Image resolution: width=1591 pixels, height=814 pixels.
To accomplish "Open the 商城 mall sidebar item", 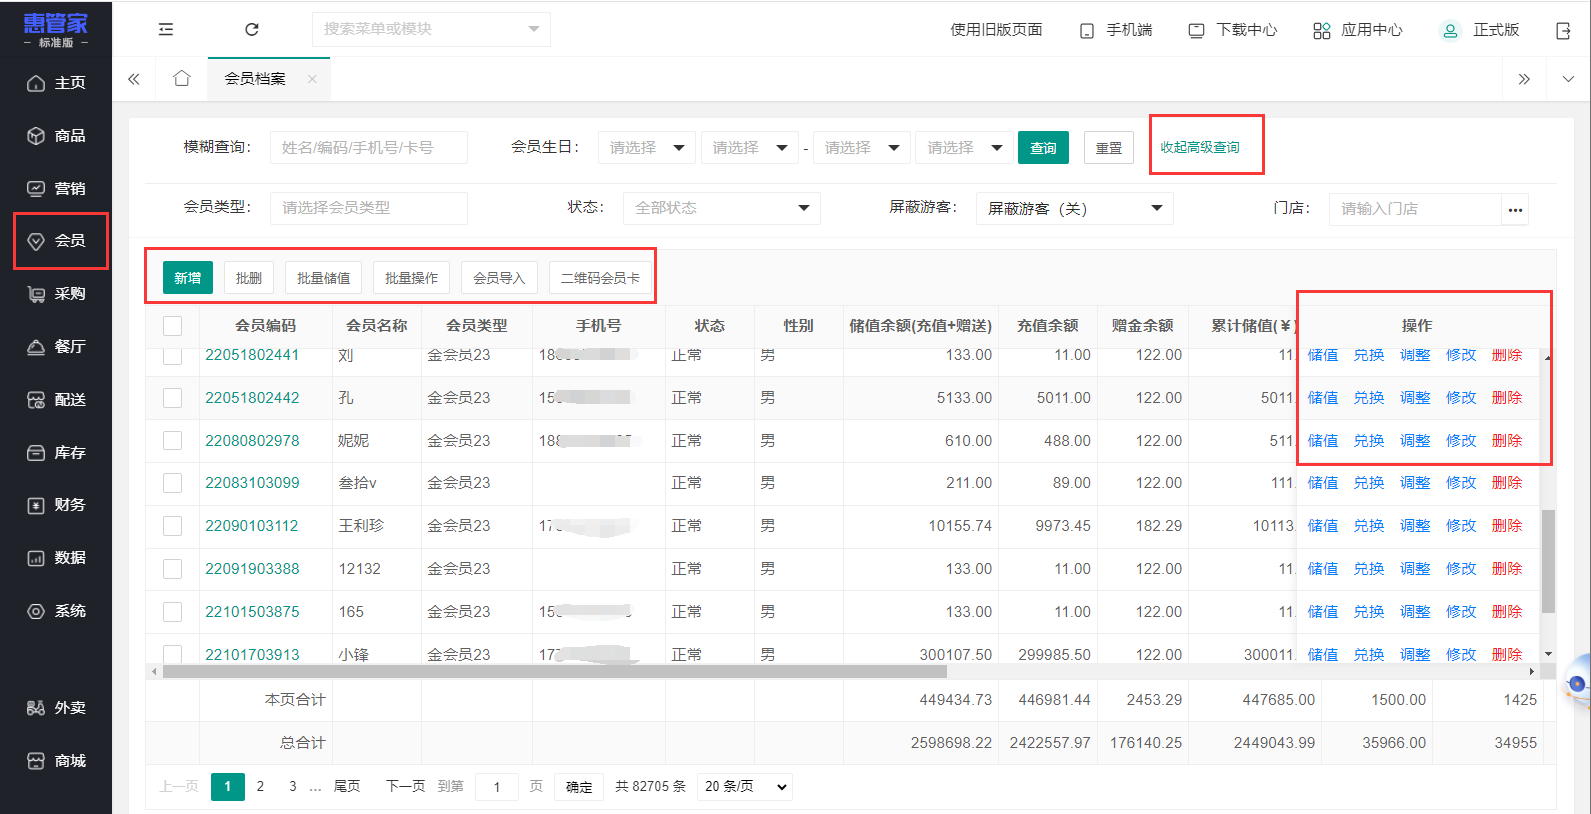I will click(x=56, y=761).
